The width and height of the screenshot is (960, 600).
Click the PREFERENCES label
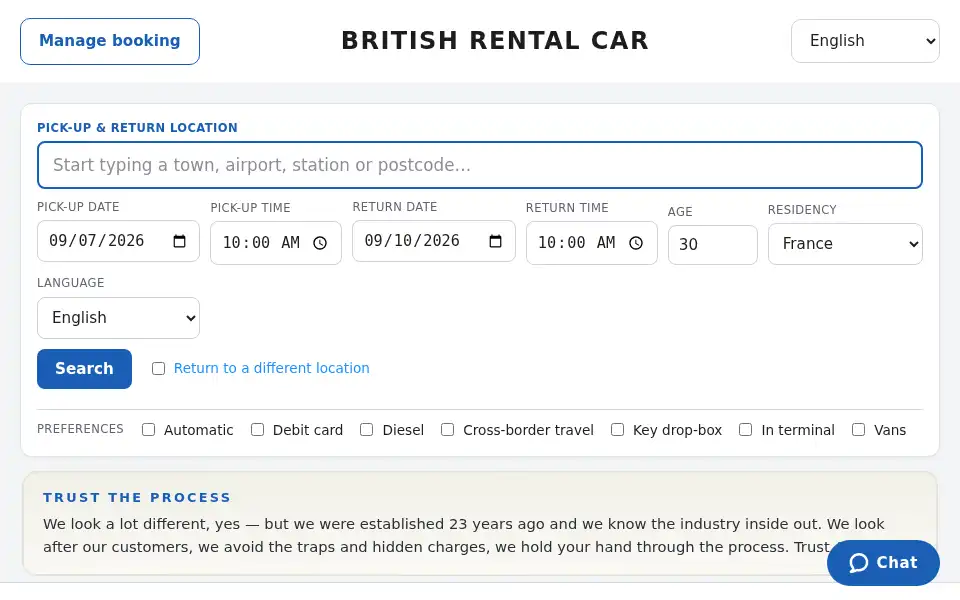[x=80, y=429]
